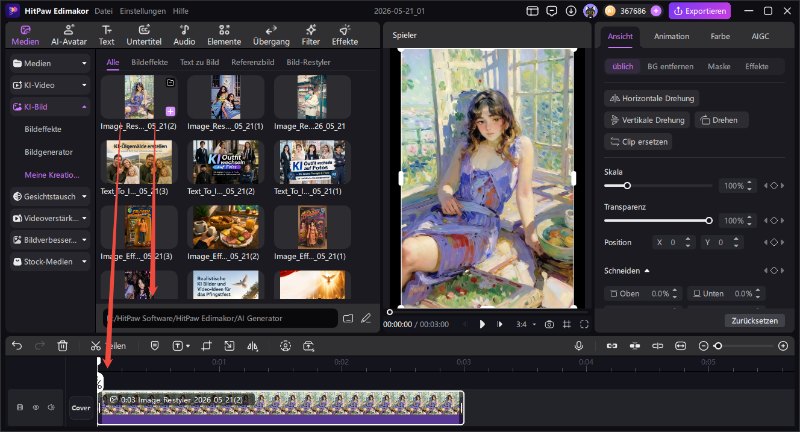Image resolution: width=800 pixels, height=432 pixels.
Task: Click the Clip ersetzen button
Action: 638,142
